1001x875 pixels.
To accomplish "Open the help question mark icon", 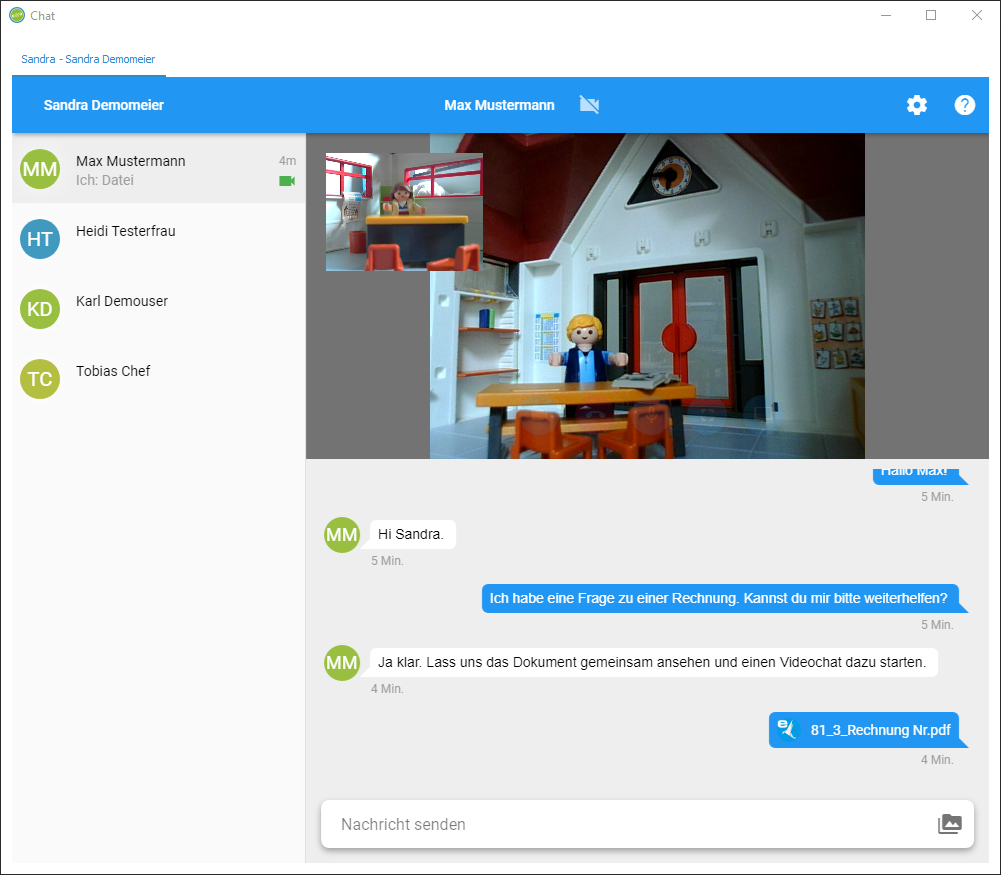I will click(x=963, y=105).
